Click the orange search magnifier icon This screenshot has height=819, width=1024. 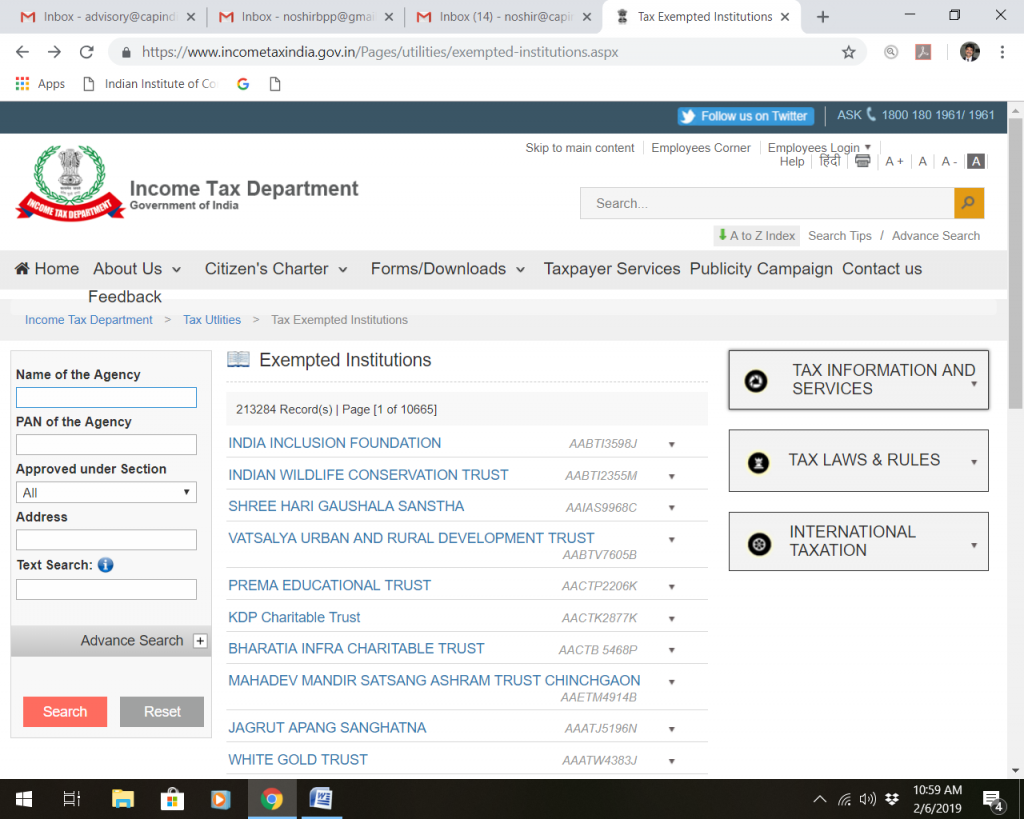[x=968, y=203]
